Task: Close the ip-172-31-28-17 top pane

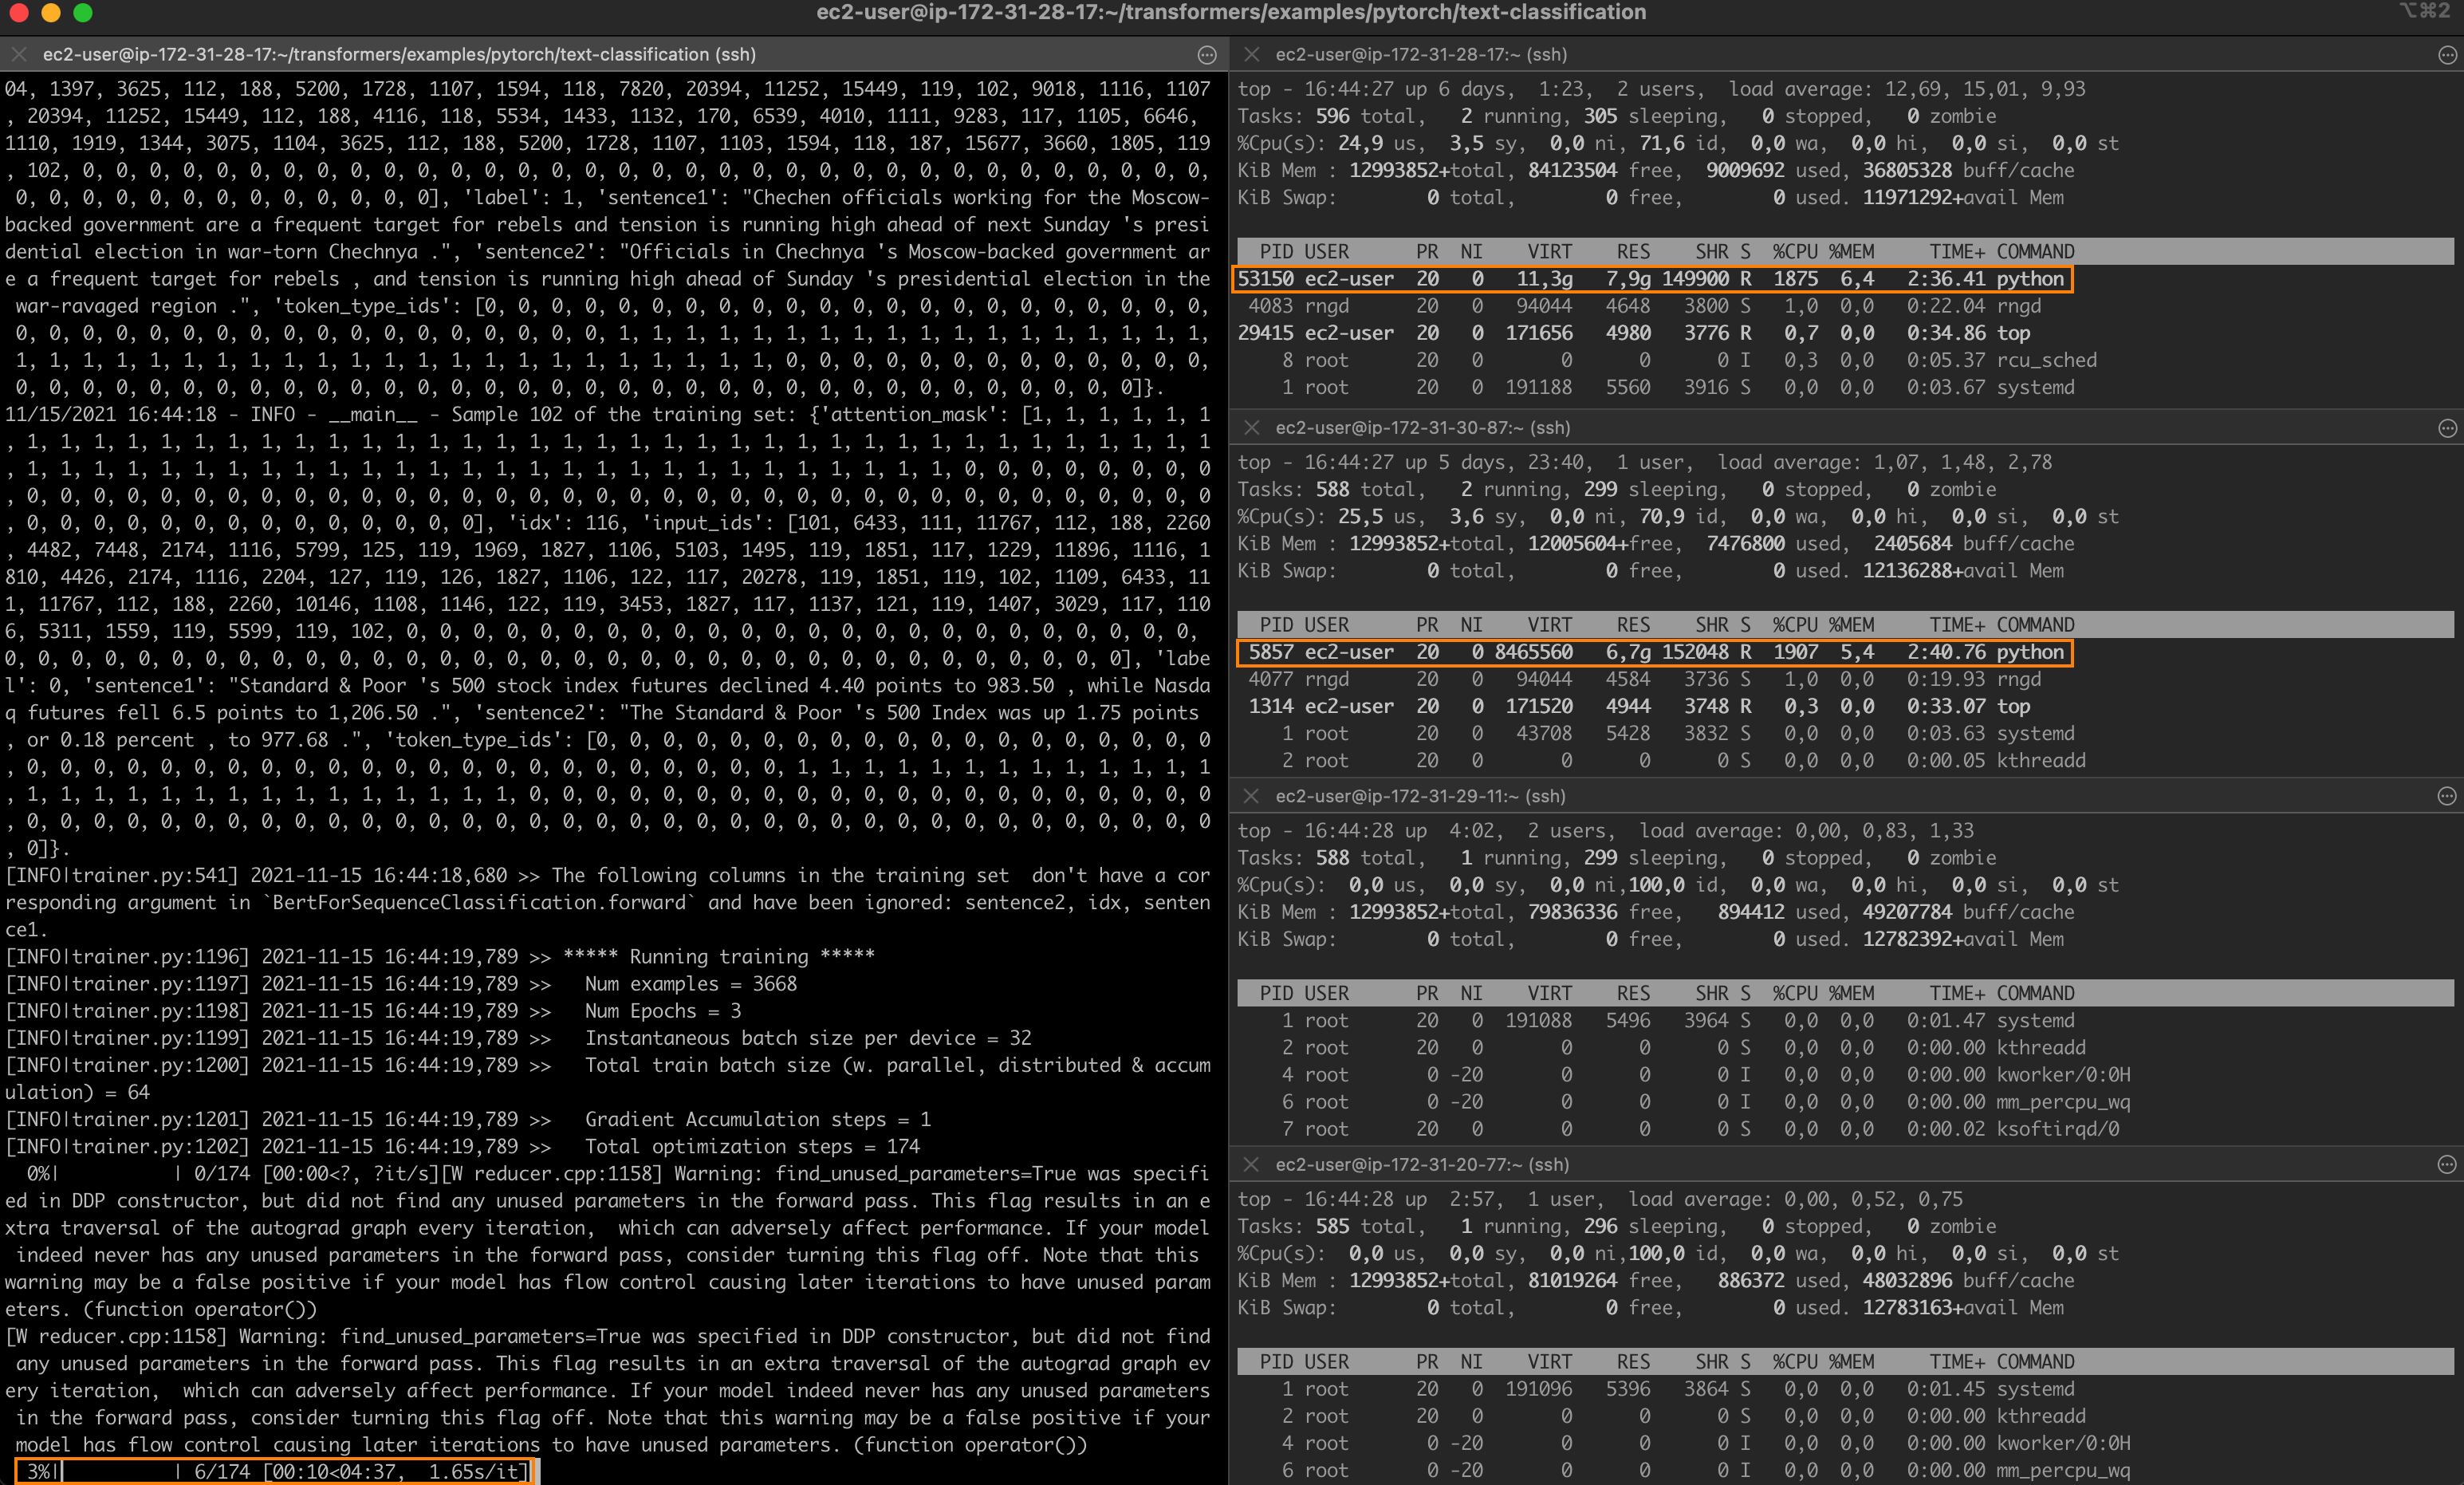Action: pos(1251,55)
